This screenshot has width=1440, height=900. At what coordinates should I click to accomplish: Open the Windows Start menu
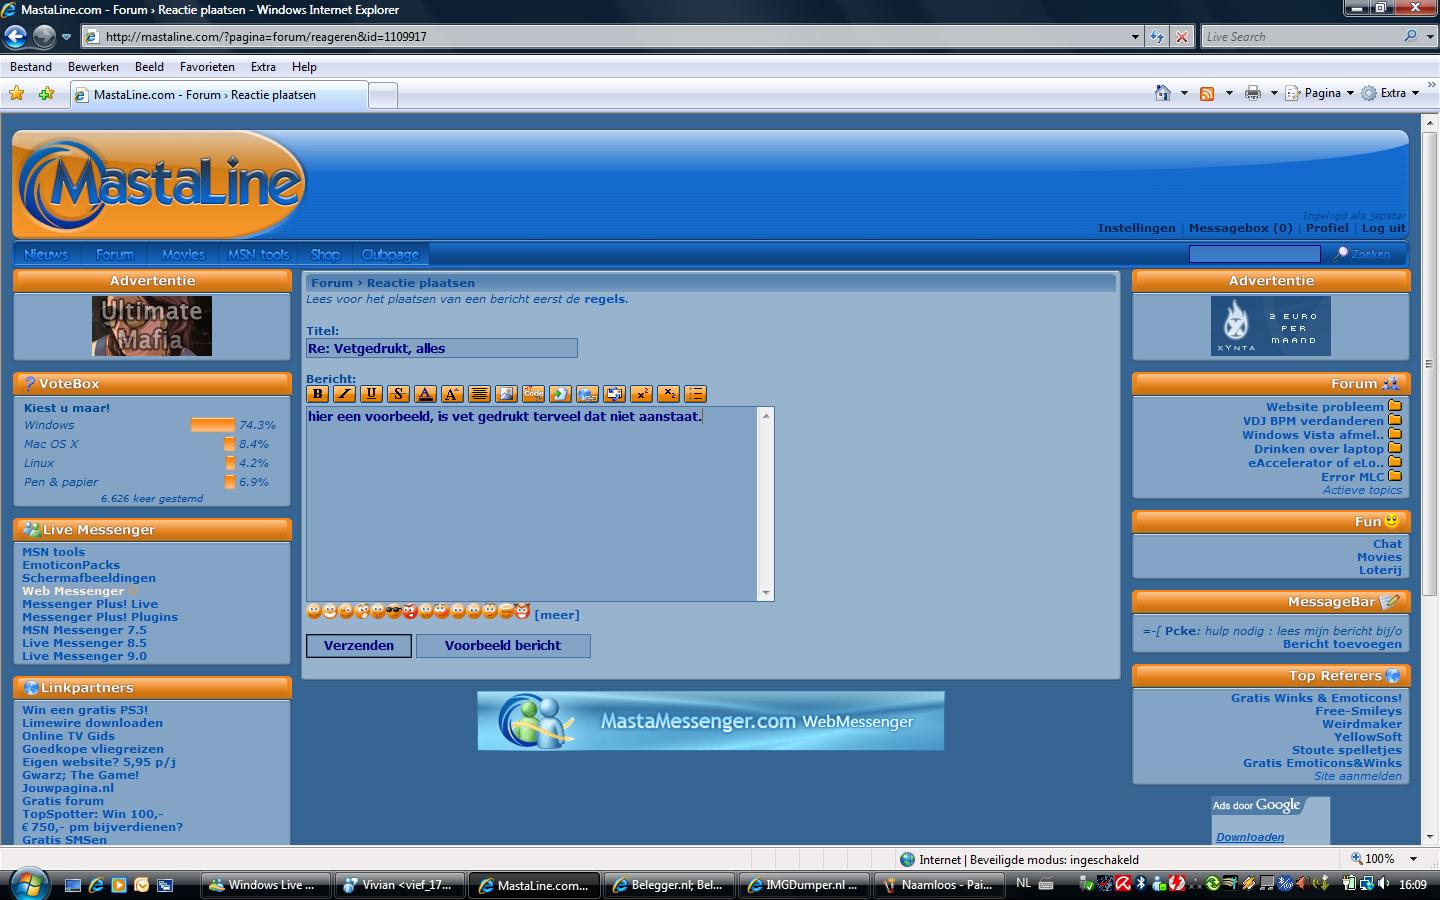pyautogui.click(x=28, y=884)
